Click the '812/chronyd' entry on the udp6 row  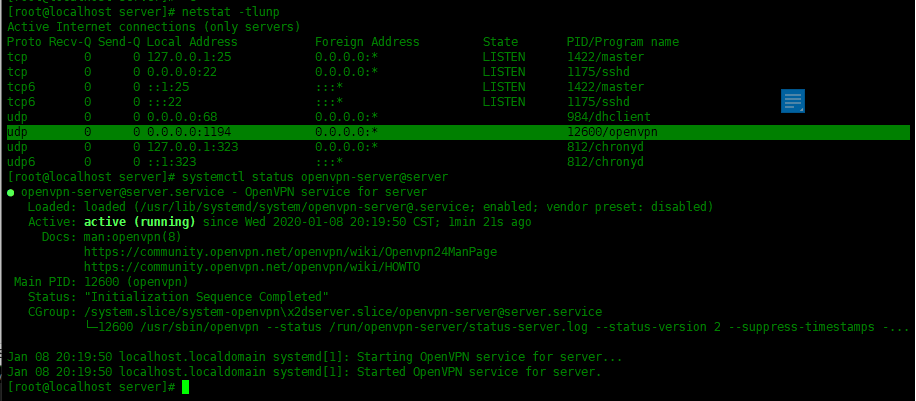605,162
